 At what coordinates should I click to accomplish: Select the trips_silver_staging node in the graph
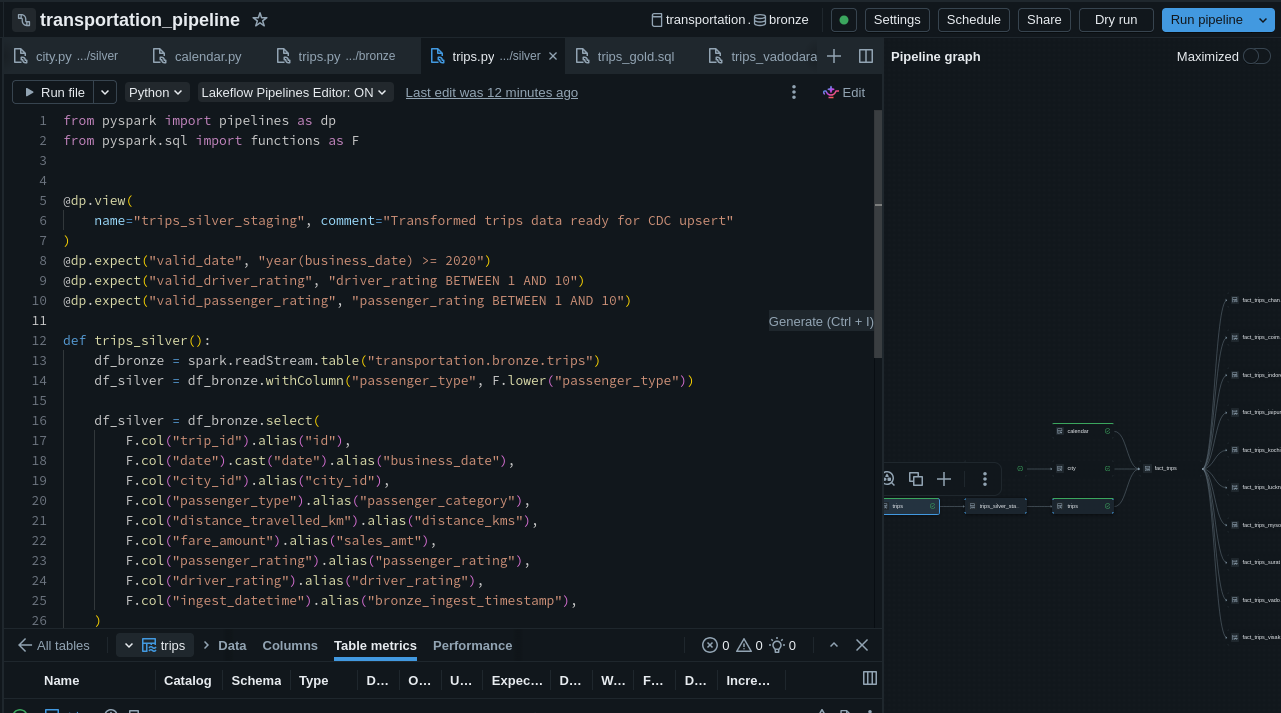[x=997, y=506]
